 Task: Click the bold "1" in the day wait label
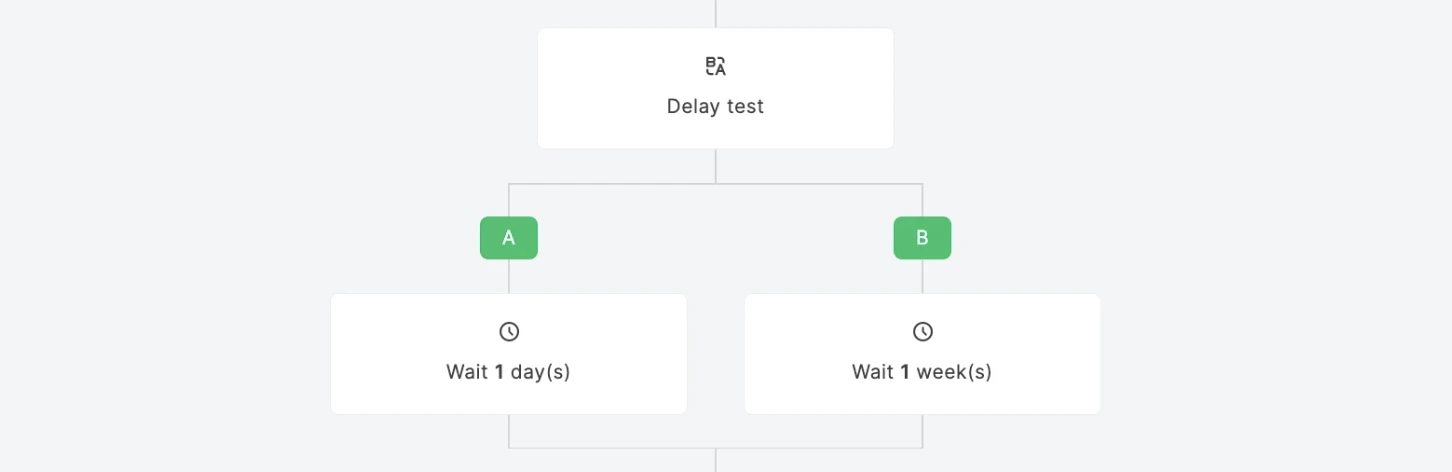499,372
